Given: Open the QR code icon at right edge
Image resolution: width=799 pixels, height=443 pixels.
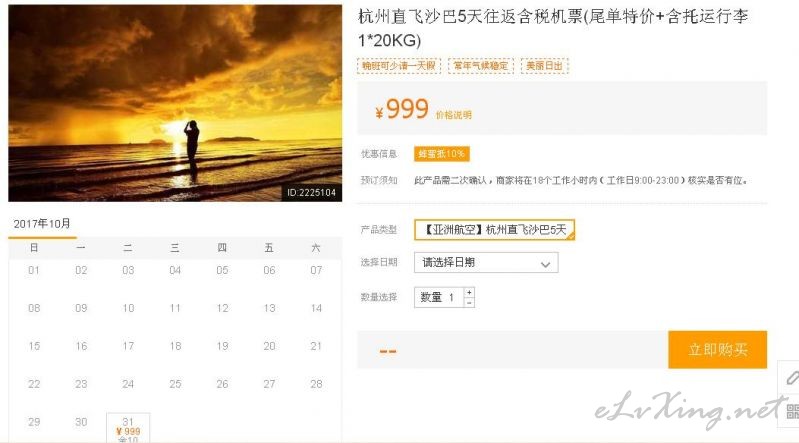Looking at the screenshot, I should tap(792, 411).
